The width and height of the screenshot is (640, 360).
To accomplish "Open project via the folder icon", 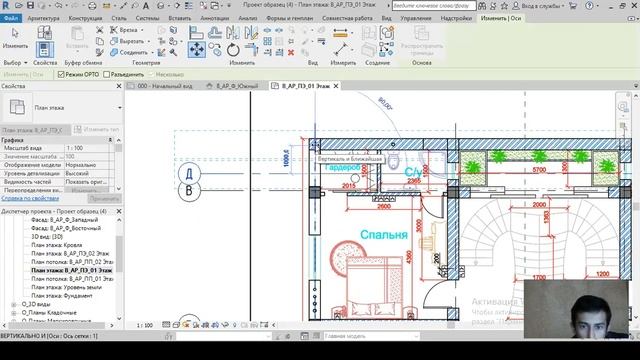I will tap(18, 6).
